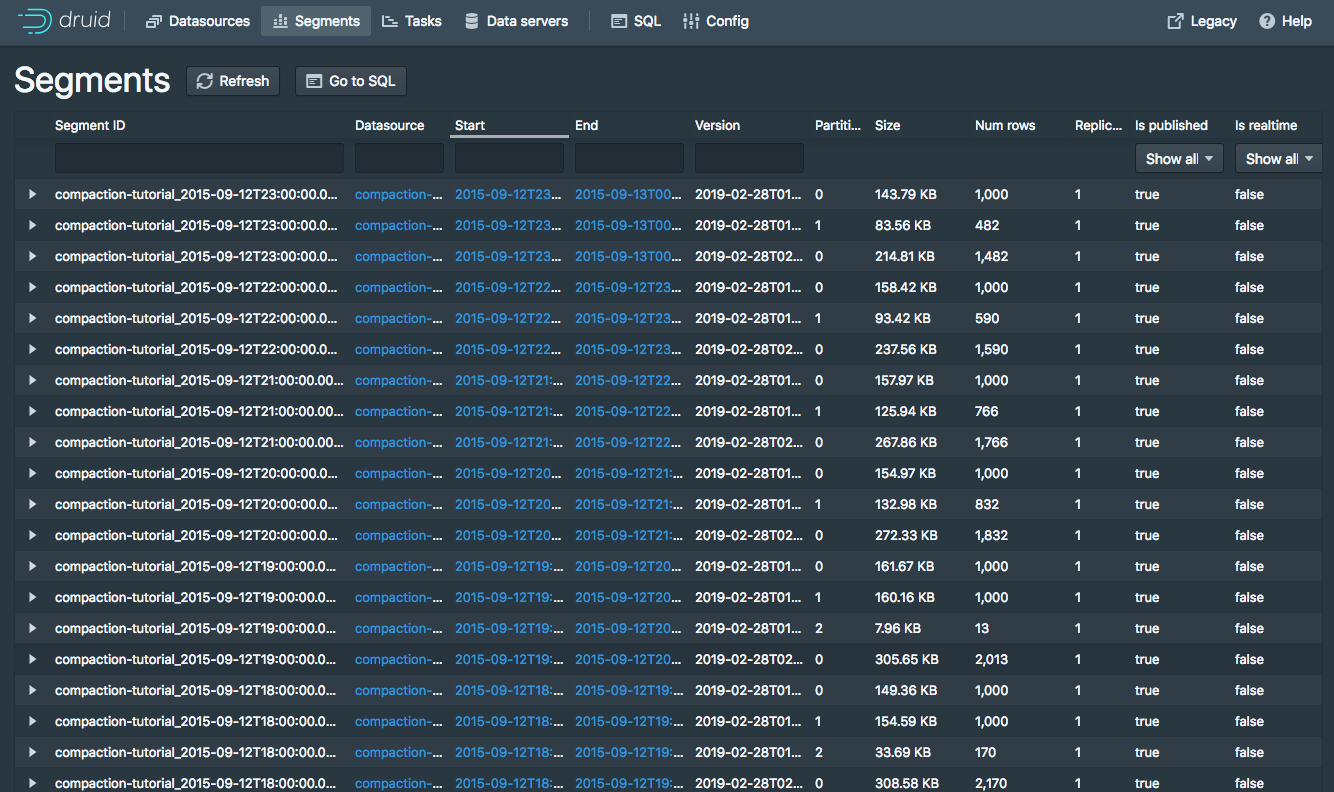Expand the 7.96 KB segment row
This screenshot has width=1334, height=792.
point(32,628)
